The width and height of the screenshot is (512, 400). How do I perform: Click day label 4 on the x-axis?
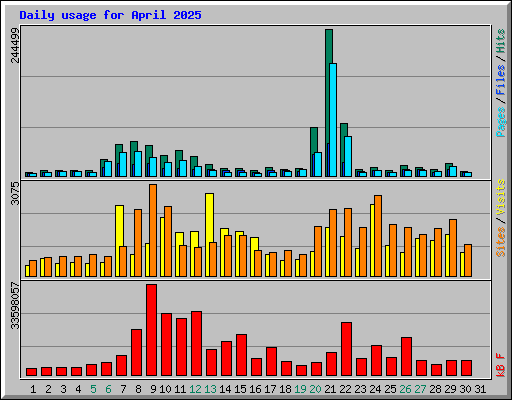coord(78,389)
